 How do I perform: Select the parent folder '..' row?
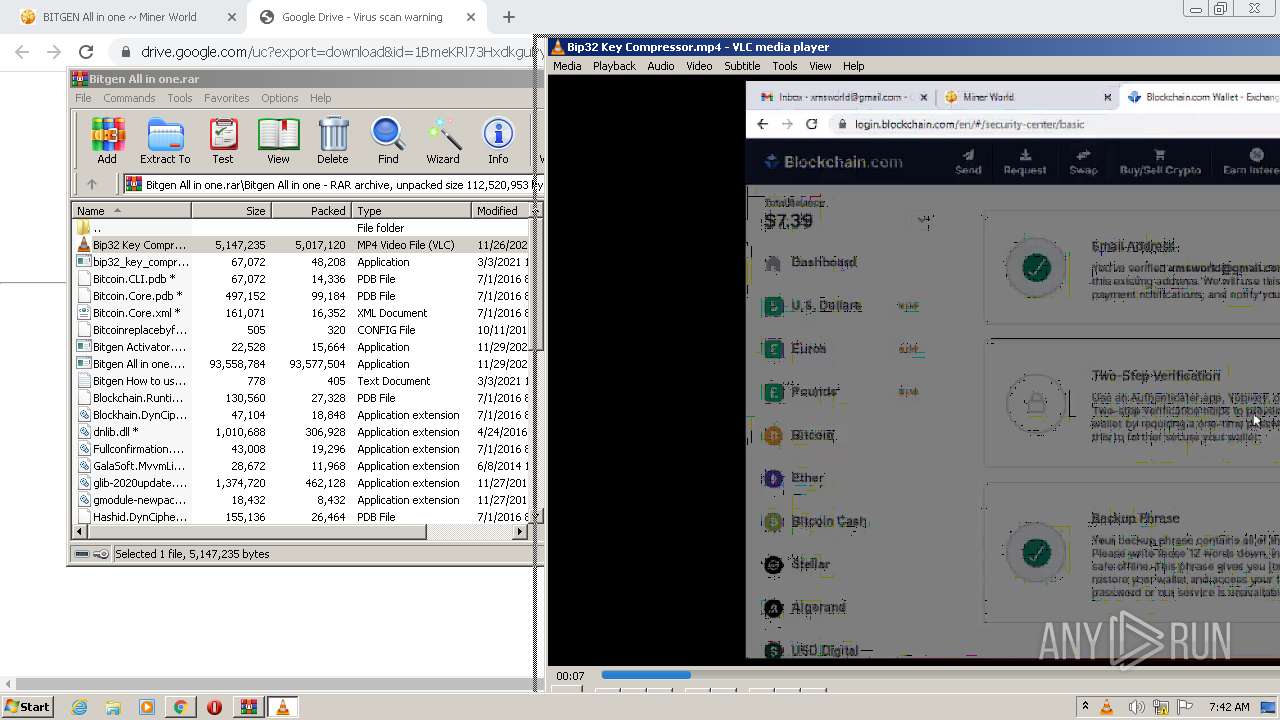[x=301, y=228]
